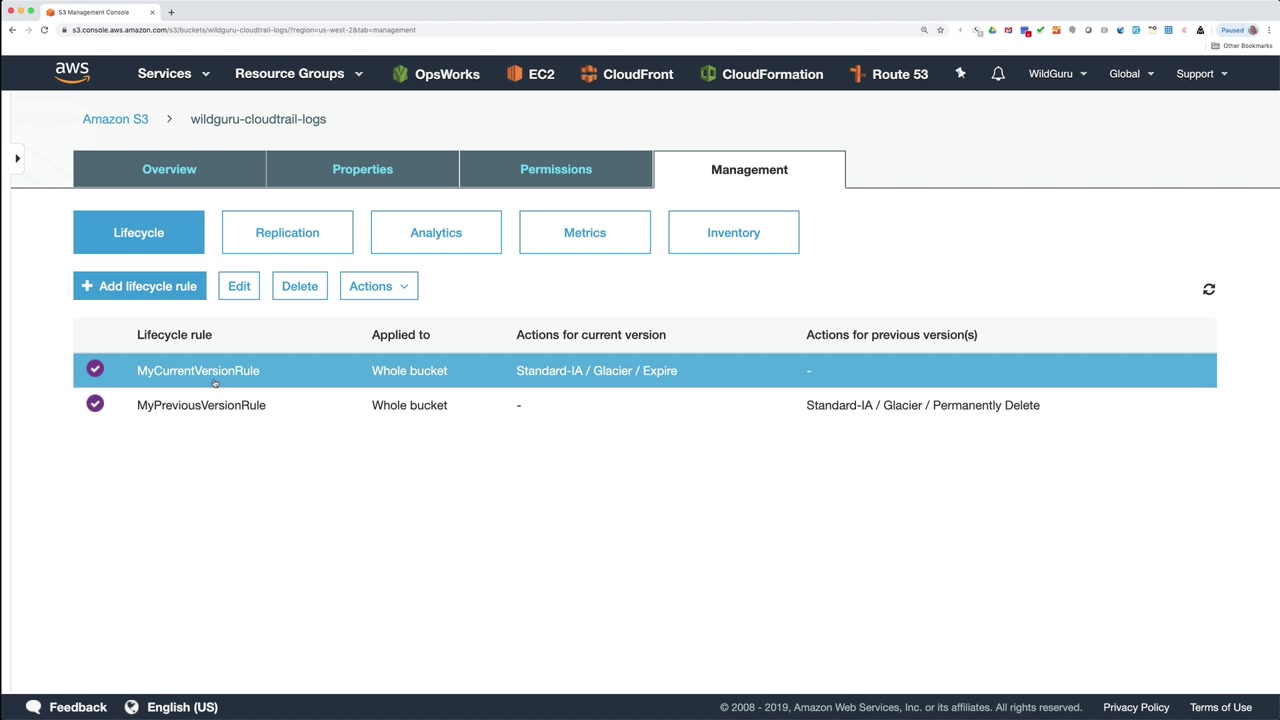Open the CloudFront shortcut icon
This screenshot has width=1280, height=720.
588,74
